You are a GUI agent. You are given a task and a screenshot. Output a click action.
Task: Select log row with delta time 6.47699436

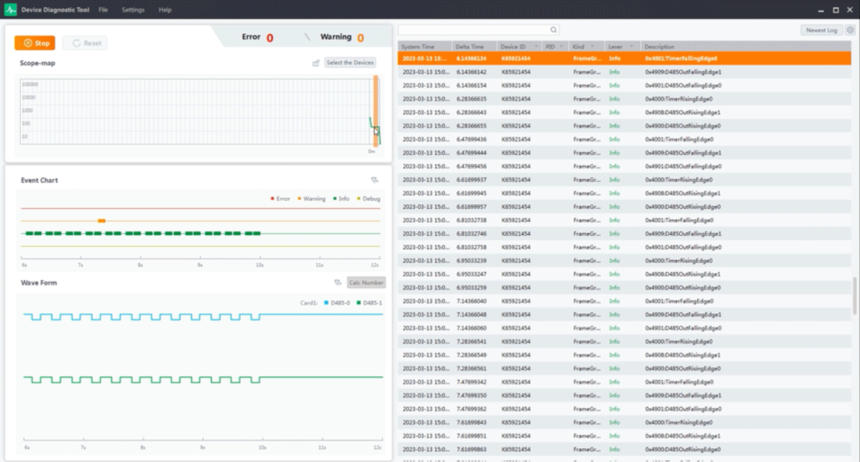coord(624,139)
